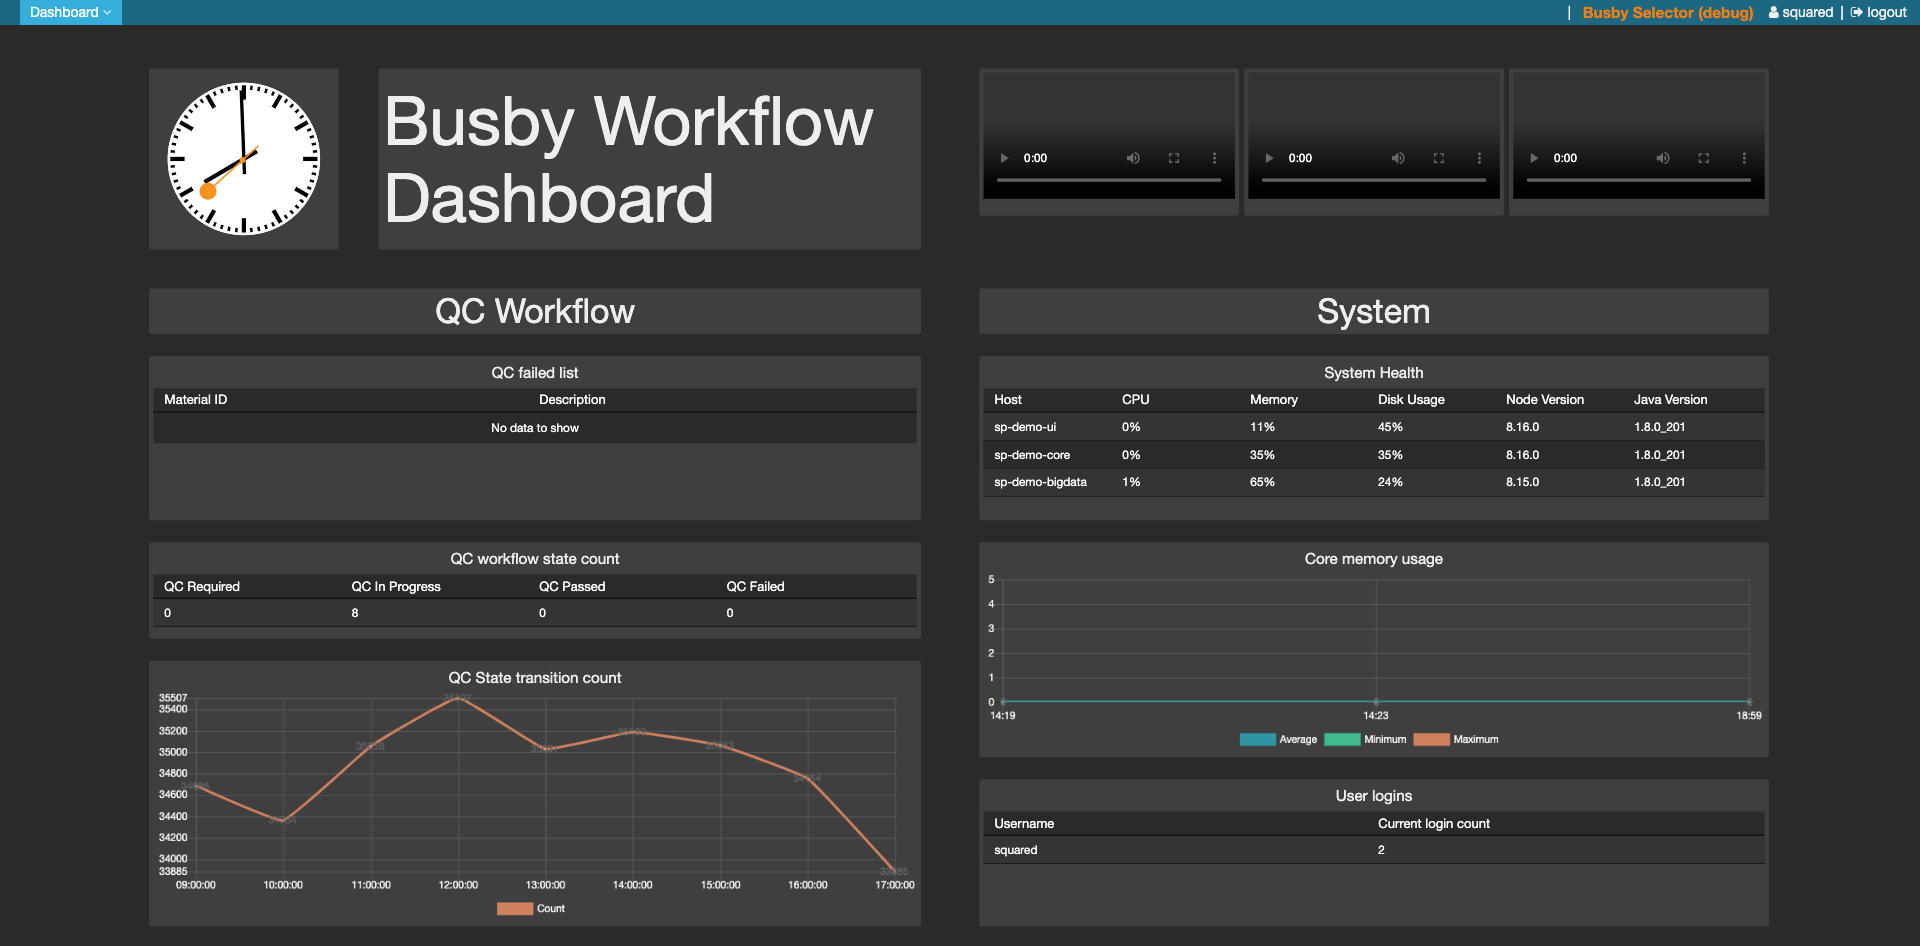The width and height of the screenshot is (1920, 946).
Task: Click the seek bar of the first video
Action: [1108, 179]
